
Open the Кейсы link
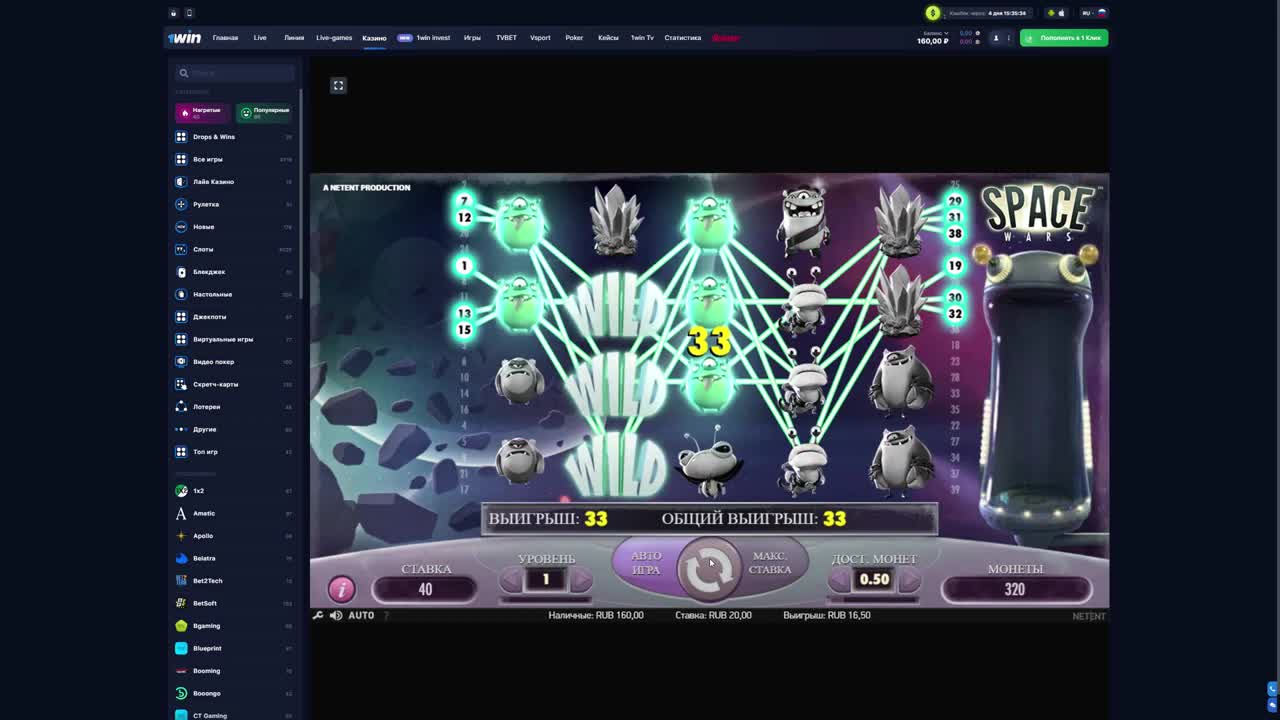pyautogui.click(x=608, y=38)
